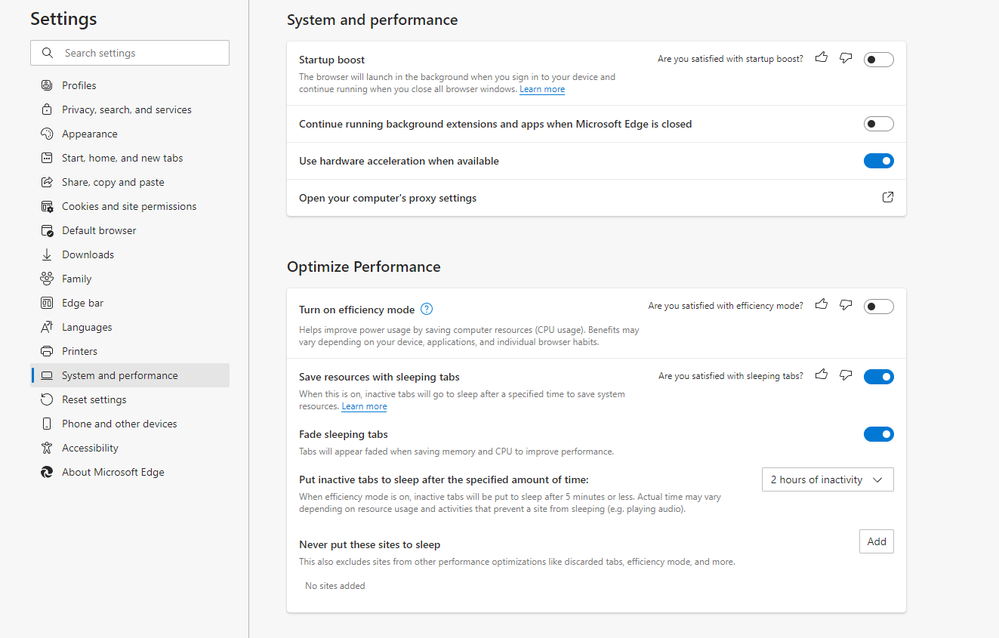Open Privacy, search, and services settings

126,110
